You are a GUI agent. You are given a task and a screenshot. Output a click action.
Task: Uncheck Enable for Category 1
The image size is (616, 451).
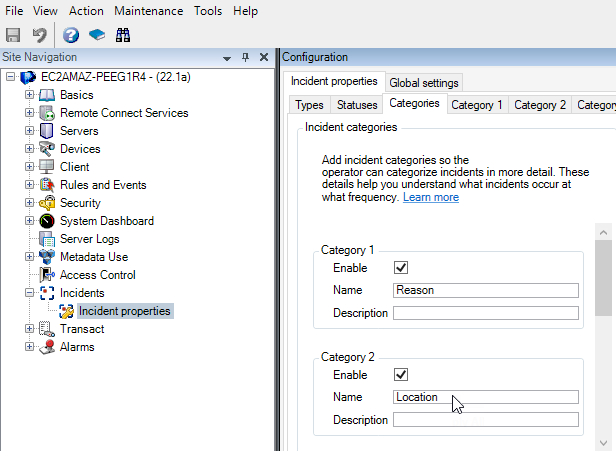pyautogui.click(x=401, y=268)
